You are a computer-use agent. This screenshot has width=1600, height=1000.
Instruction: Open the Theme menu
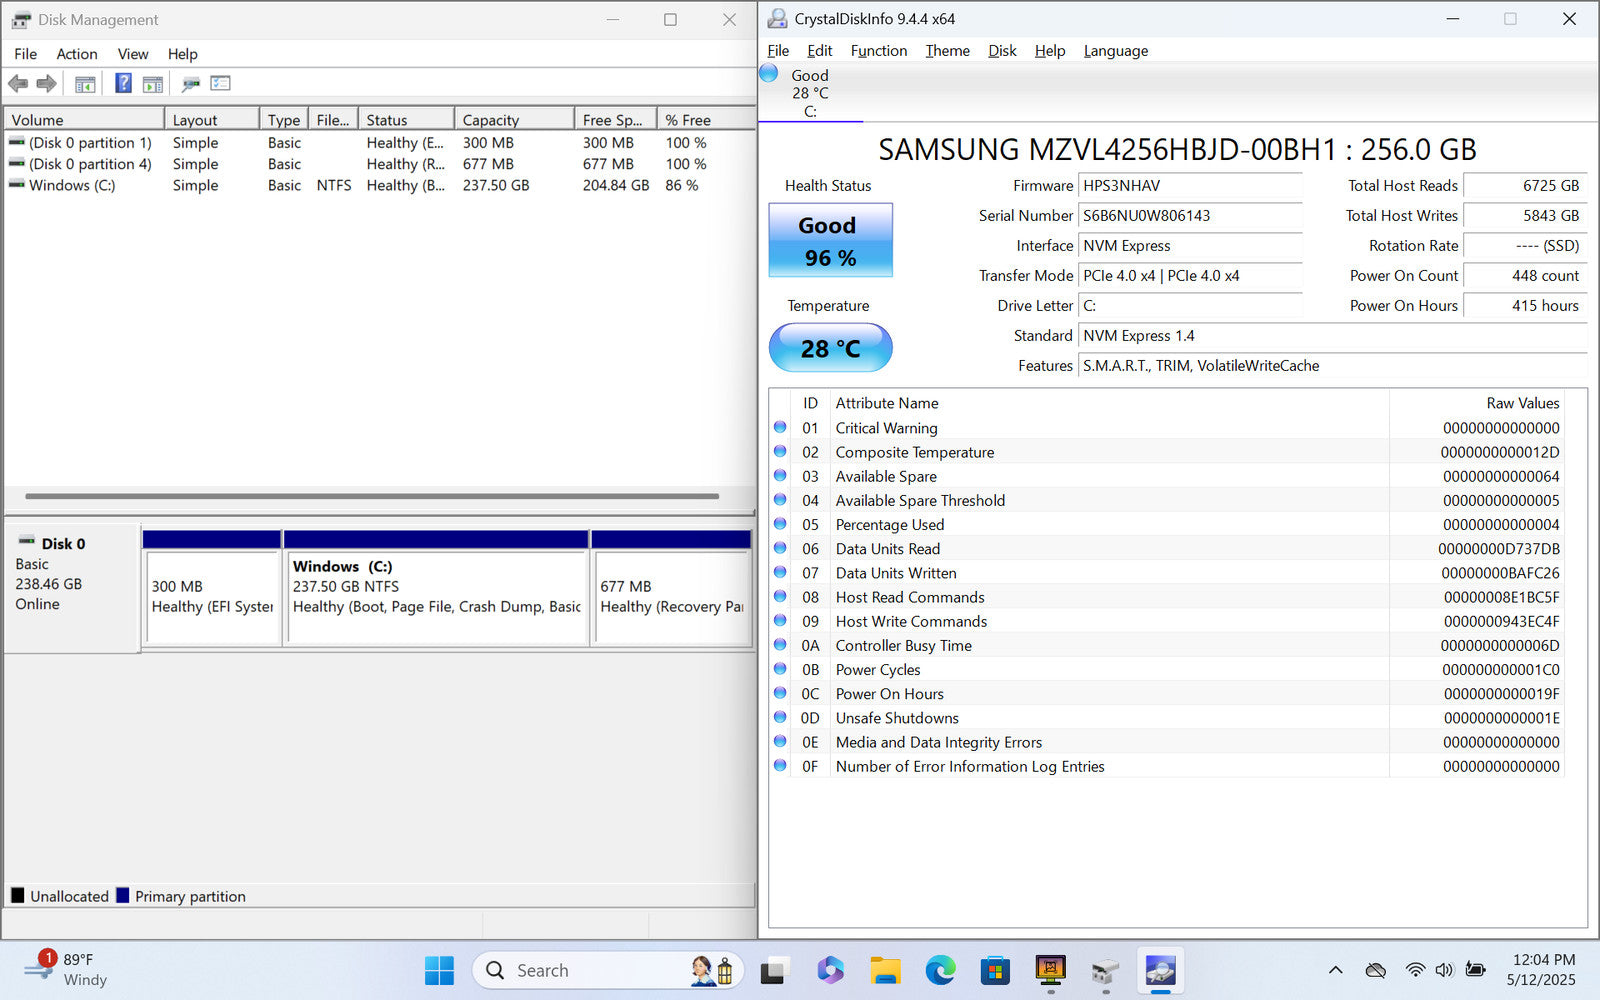[947, 51]
